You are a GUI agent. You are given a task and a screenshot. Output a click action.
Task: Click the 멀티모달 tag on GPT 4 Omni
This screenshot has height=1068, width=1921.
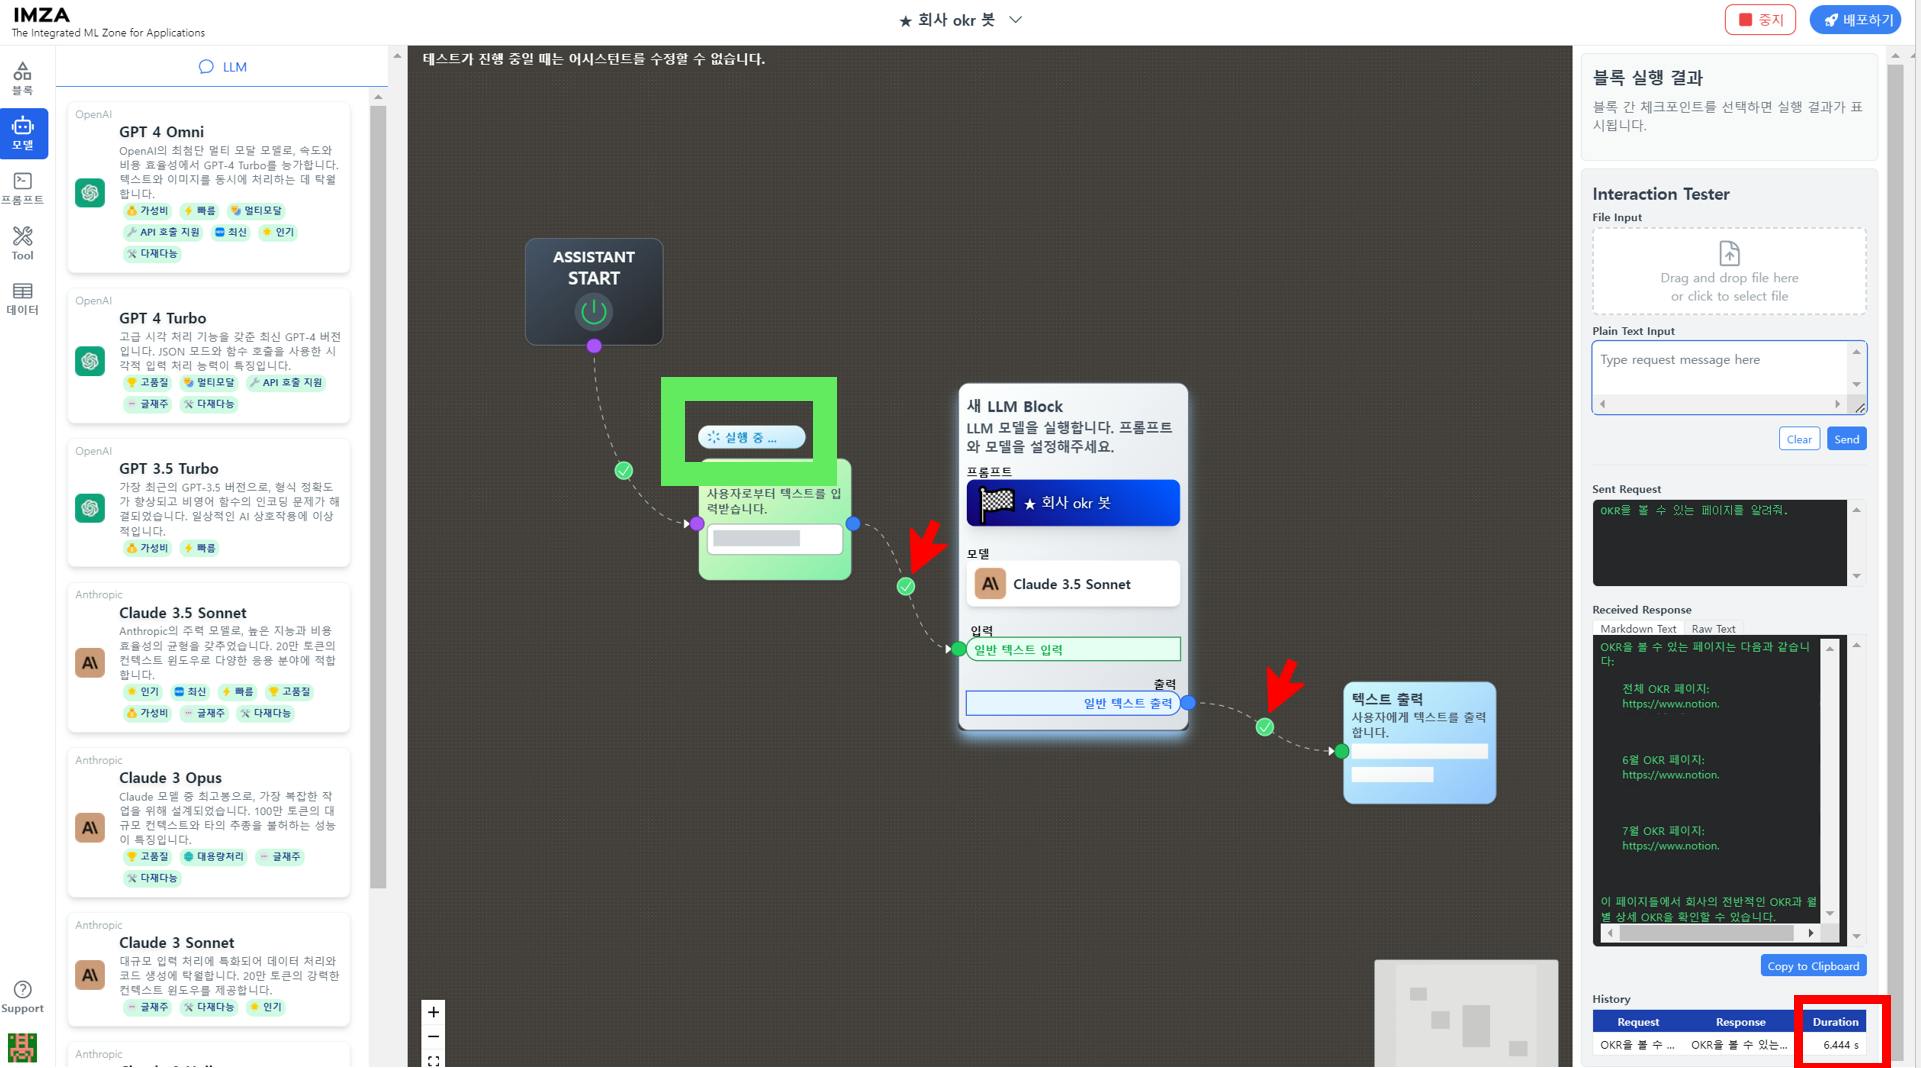[x=255, y=211]
